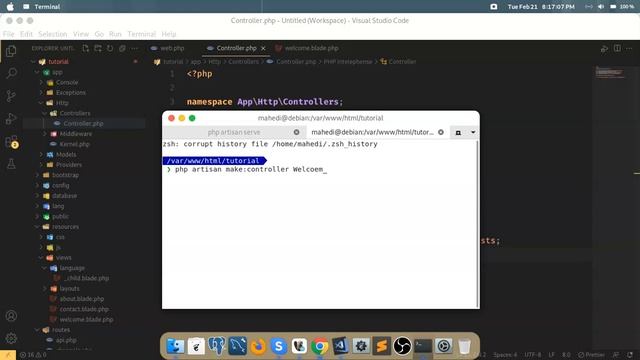Click the New Folder icon in the Explorer header
This screenshot has height=360, width=640.
point(98,48)
